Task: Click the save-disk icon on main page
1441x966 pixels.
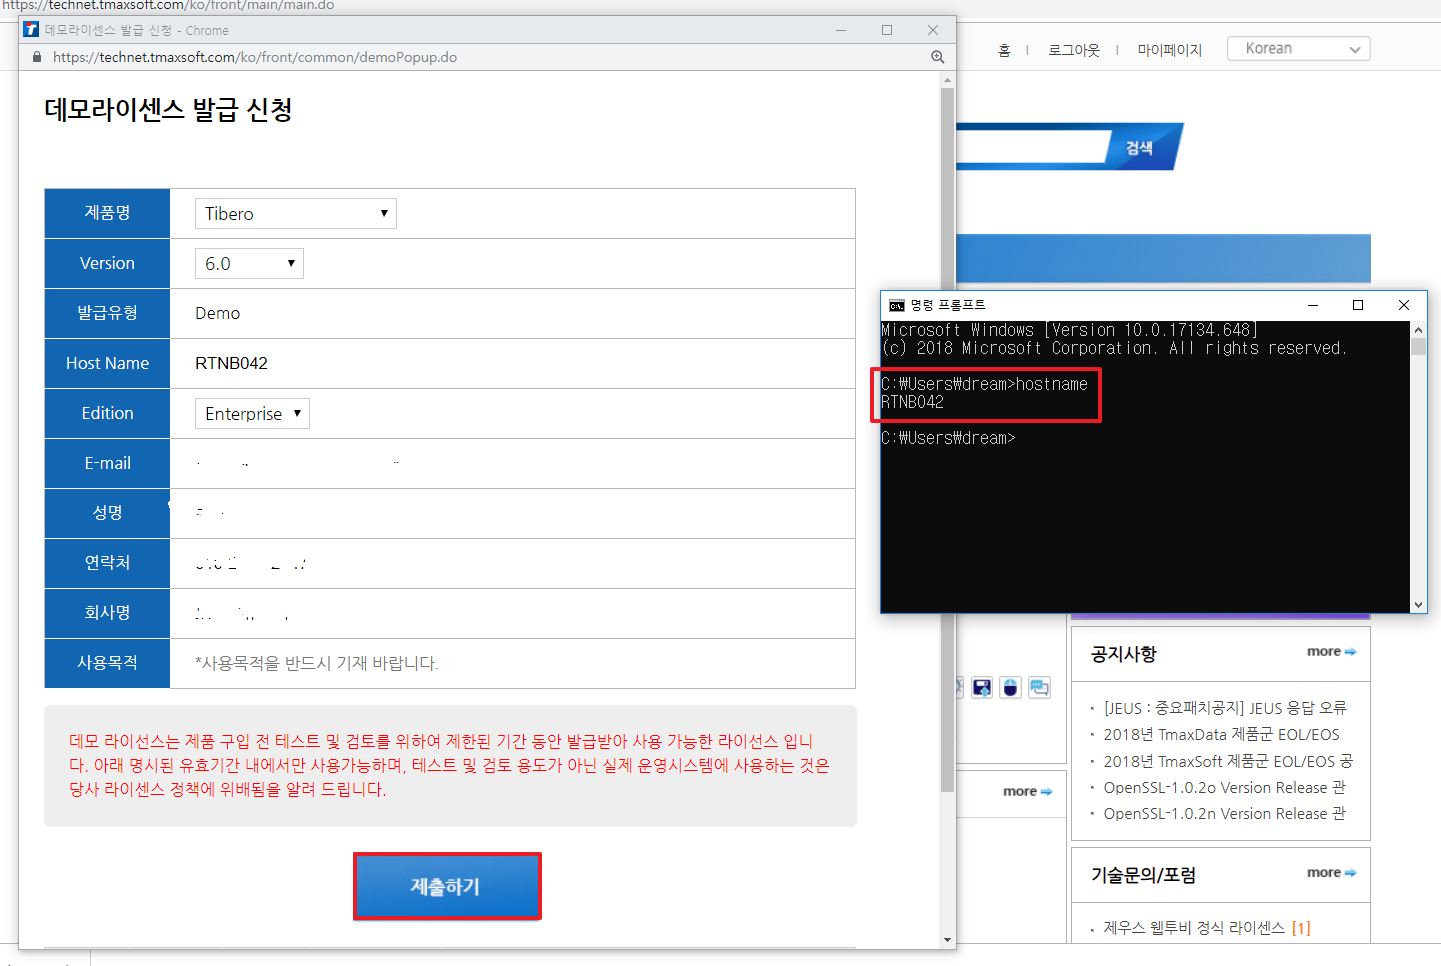Action: tap(982, 687)
